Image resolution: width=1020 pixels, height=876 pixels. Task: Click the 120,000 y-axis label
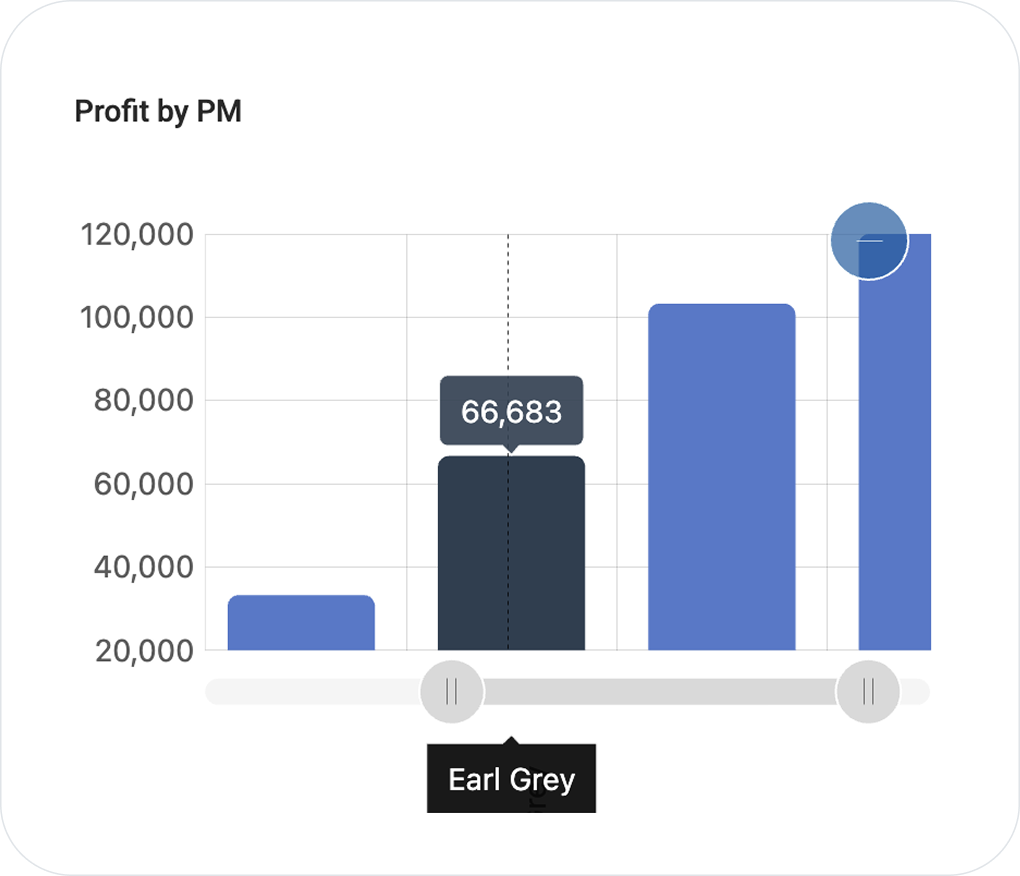click(x=136, y=235)
